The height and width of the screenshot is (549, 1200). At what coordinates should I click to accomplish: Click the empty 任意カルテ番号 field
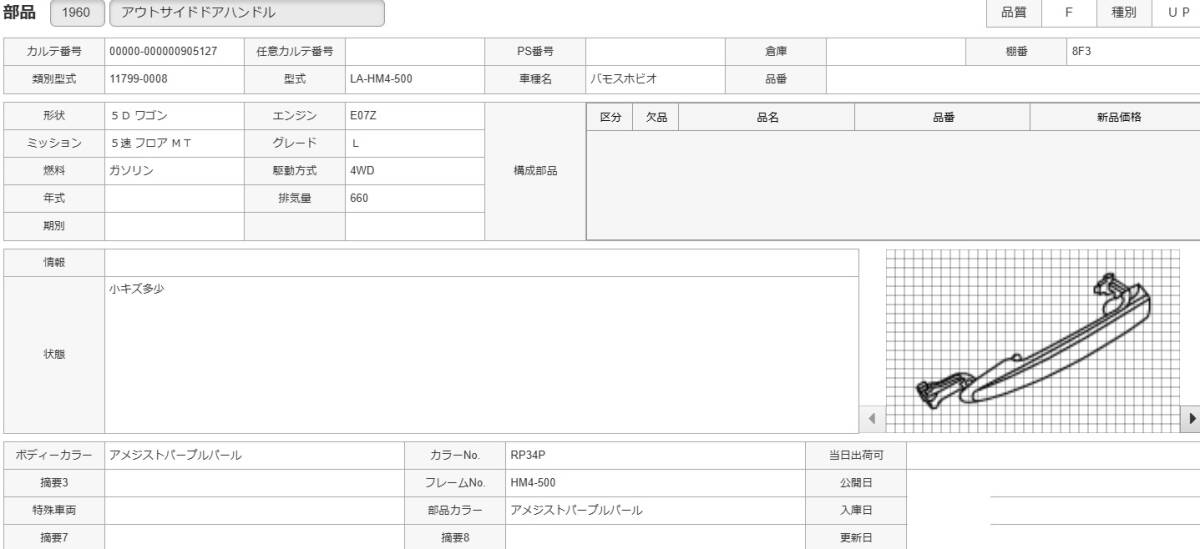[x=415, y=50]
